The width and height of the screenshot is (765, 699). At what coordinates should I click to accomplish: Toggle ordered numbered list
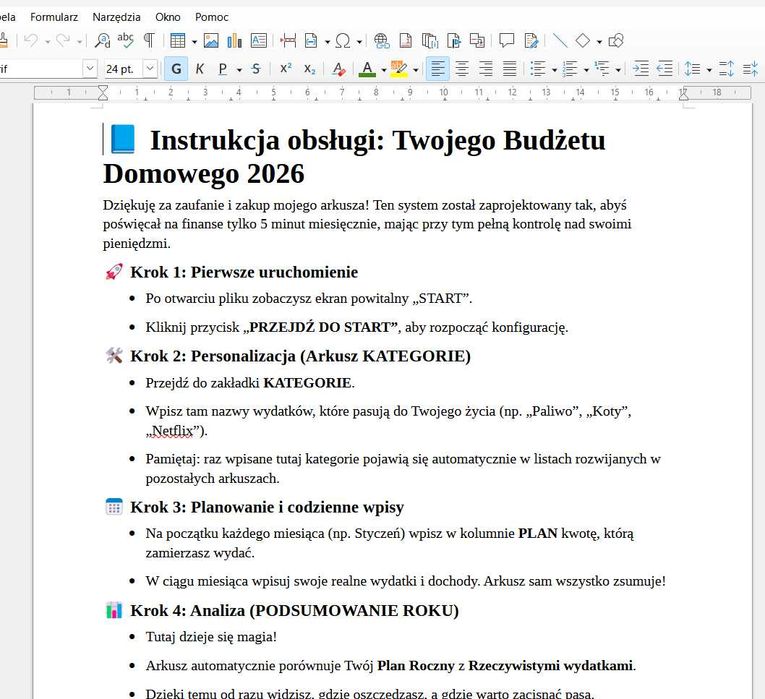(570, 69)
